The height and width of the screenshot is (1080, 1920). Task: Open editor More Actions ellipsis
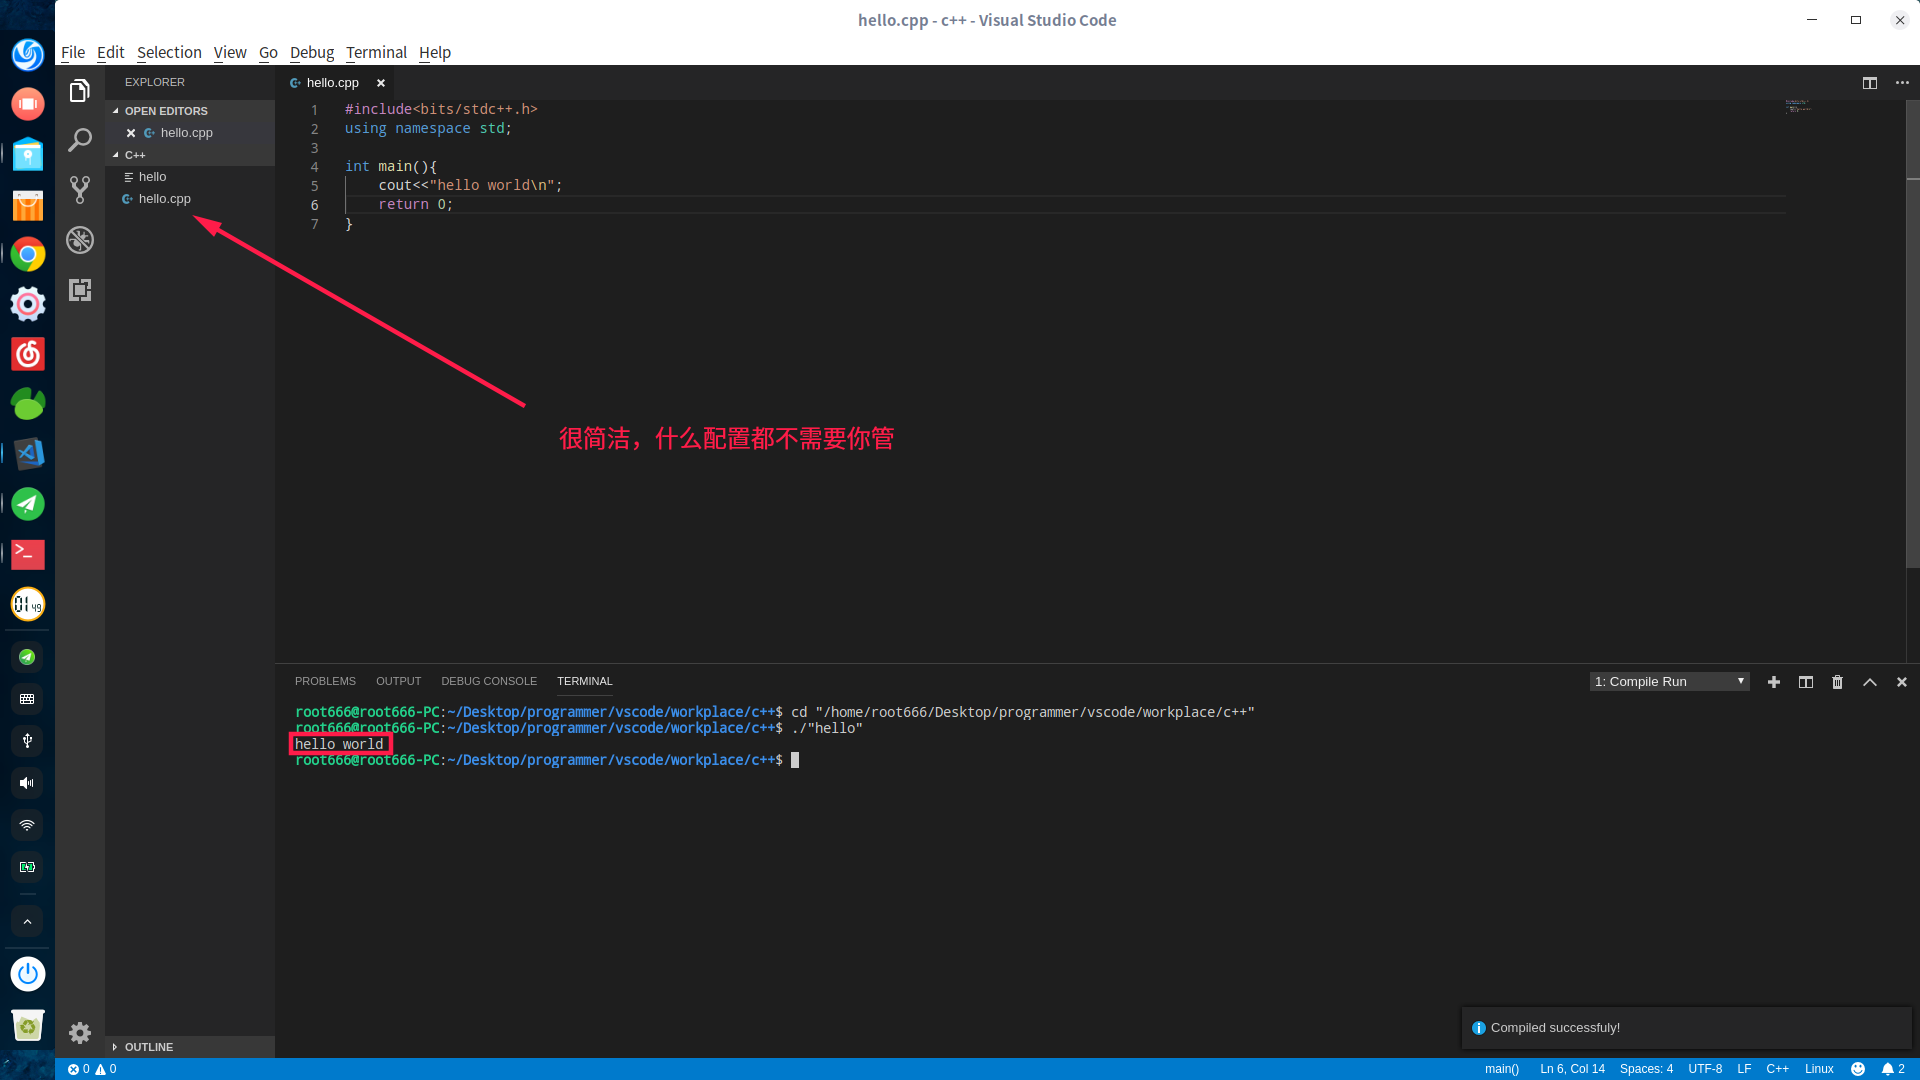pyautogui.click(x=1902, y=83)
